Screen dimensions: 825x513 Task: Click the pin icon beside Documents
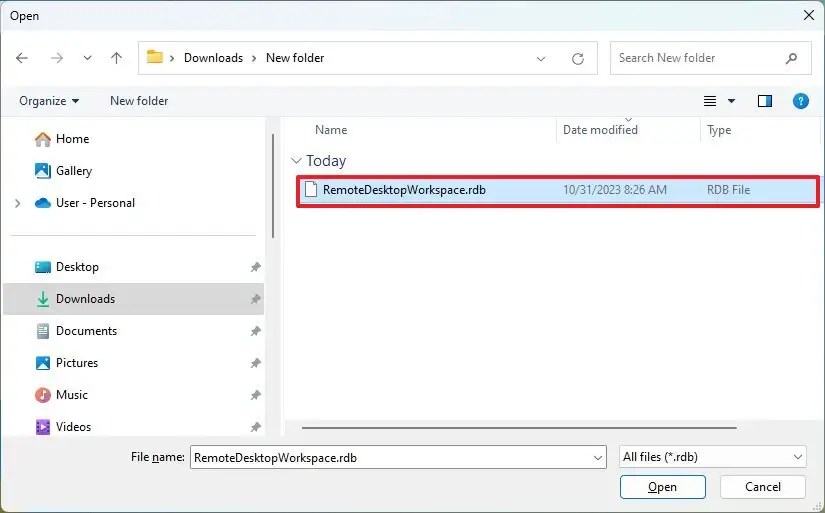click(x=255, y=331)
